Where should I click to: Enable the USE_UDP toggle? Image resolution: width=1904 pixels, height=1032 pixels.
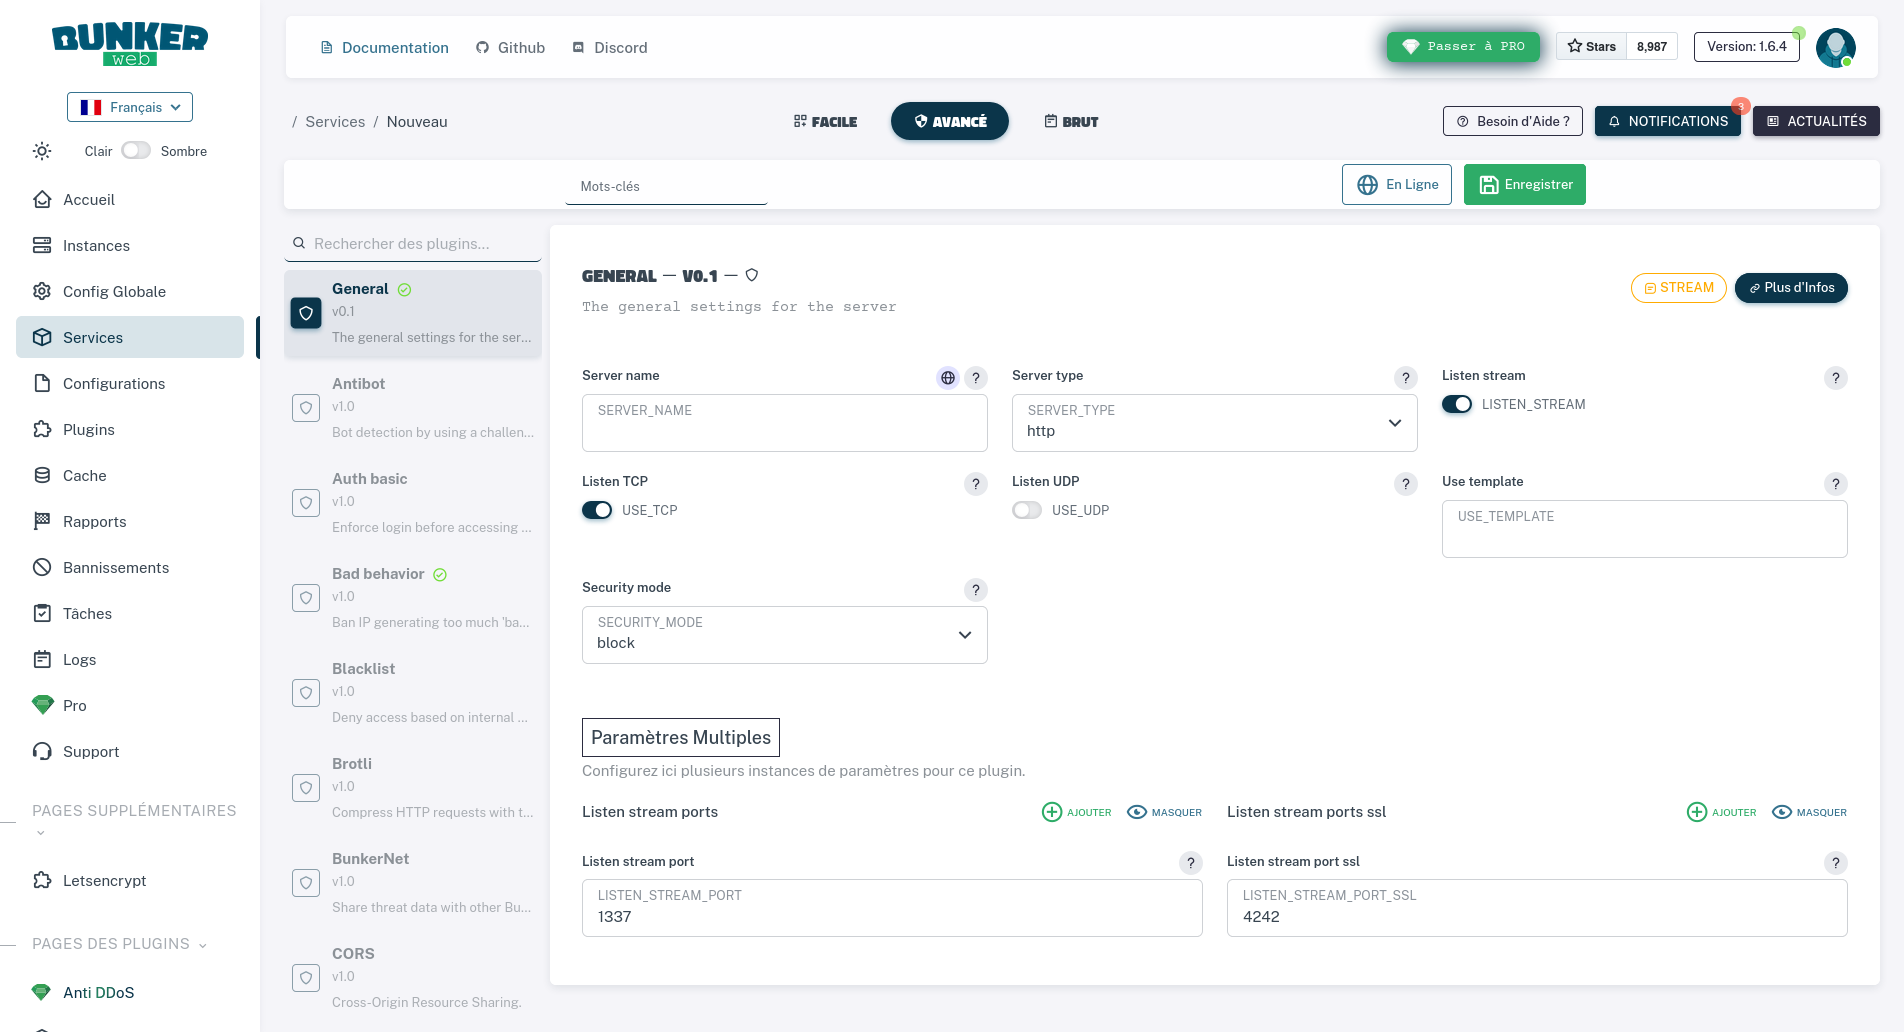coord(1026,510)
